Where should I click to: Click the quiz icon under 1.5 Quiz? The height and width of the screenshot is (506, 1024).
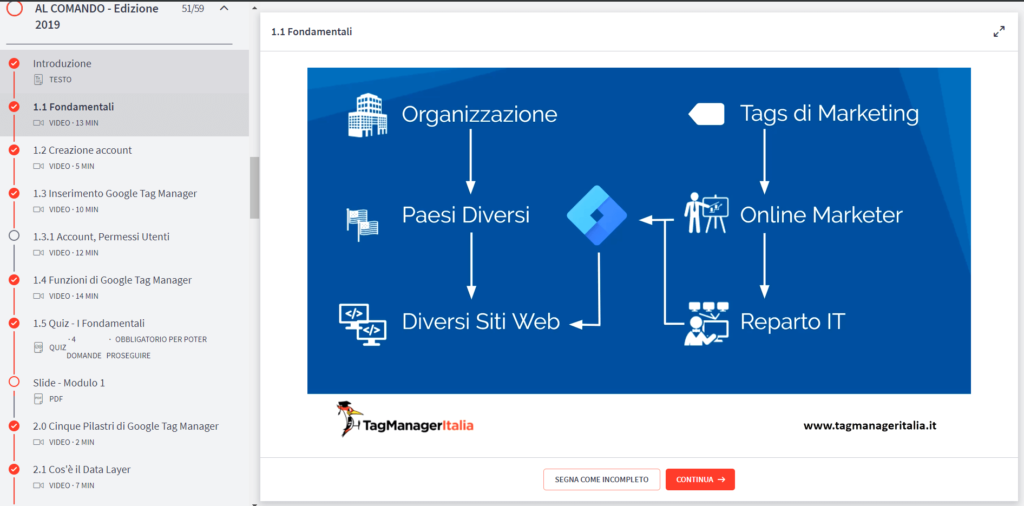(38, 347)
